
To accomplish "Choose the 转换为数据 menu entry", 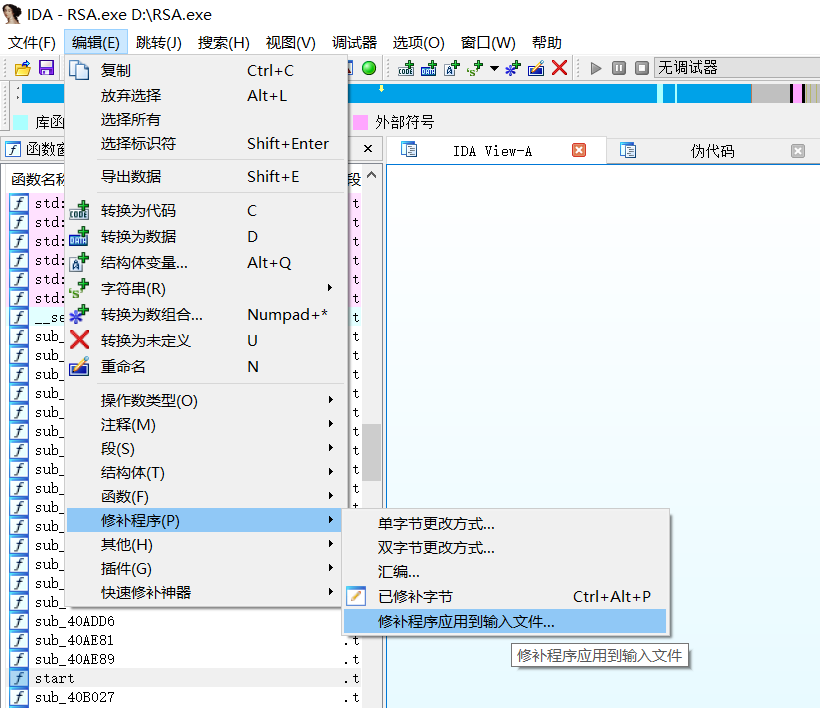I will click(205, 236).
